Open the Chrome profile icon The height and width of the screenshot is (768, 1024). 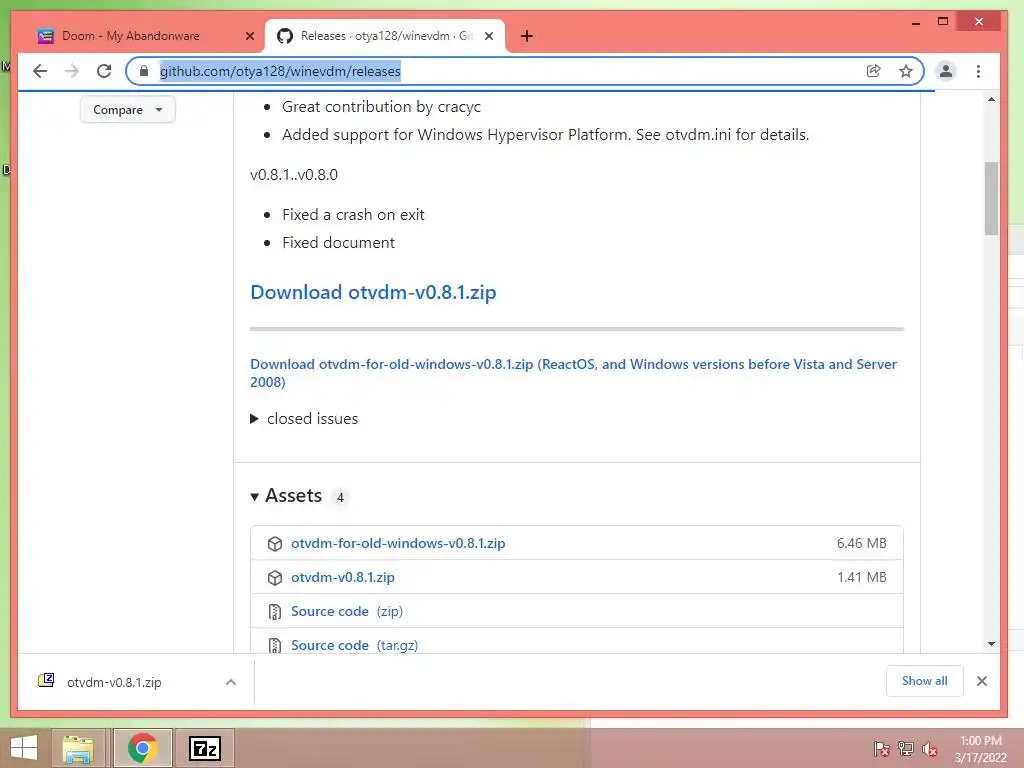click(946, 71)
